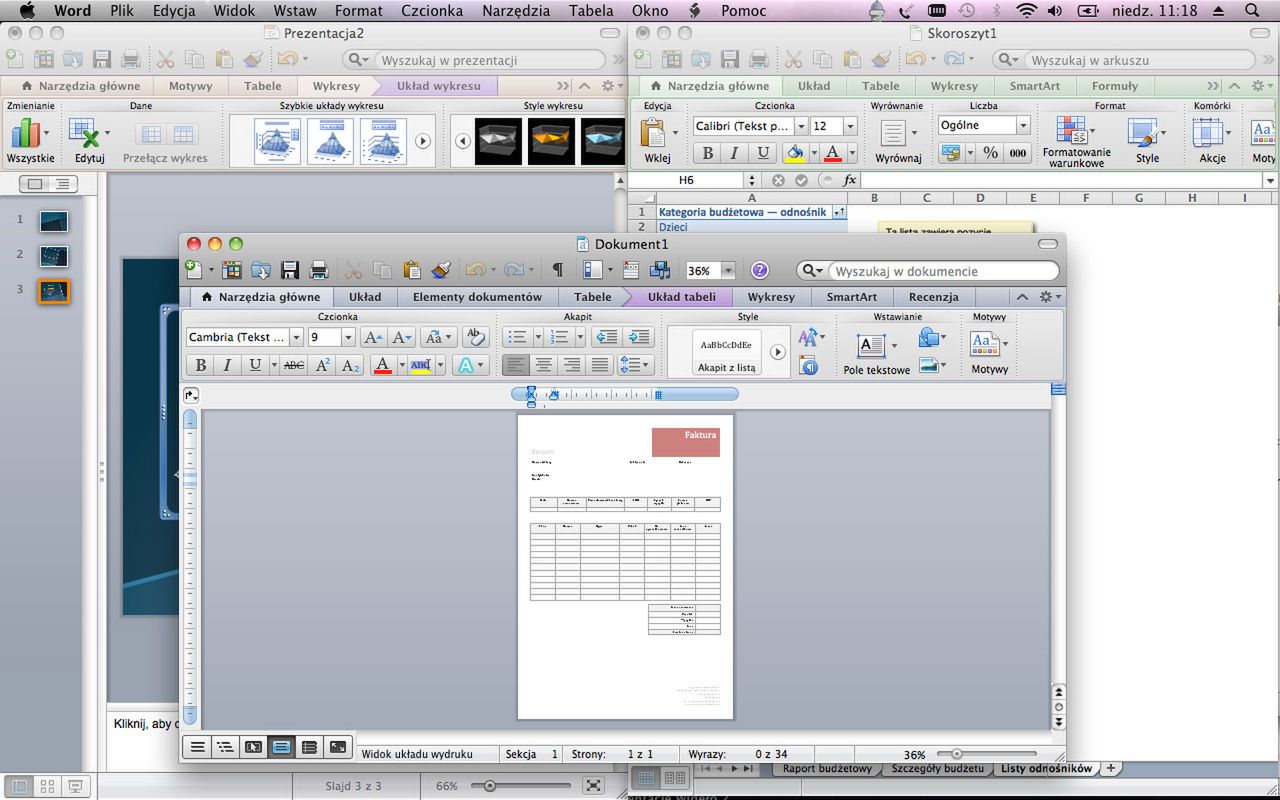This screenshot has height=800, width=1280.
Task: Toggle left alignment in the Word ribbon
Action: pyautogui.click(x=516, y=366)
